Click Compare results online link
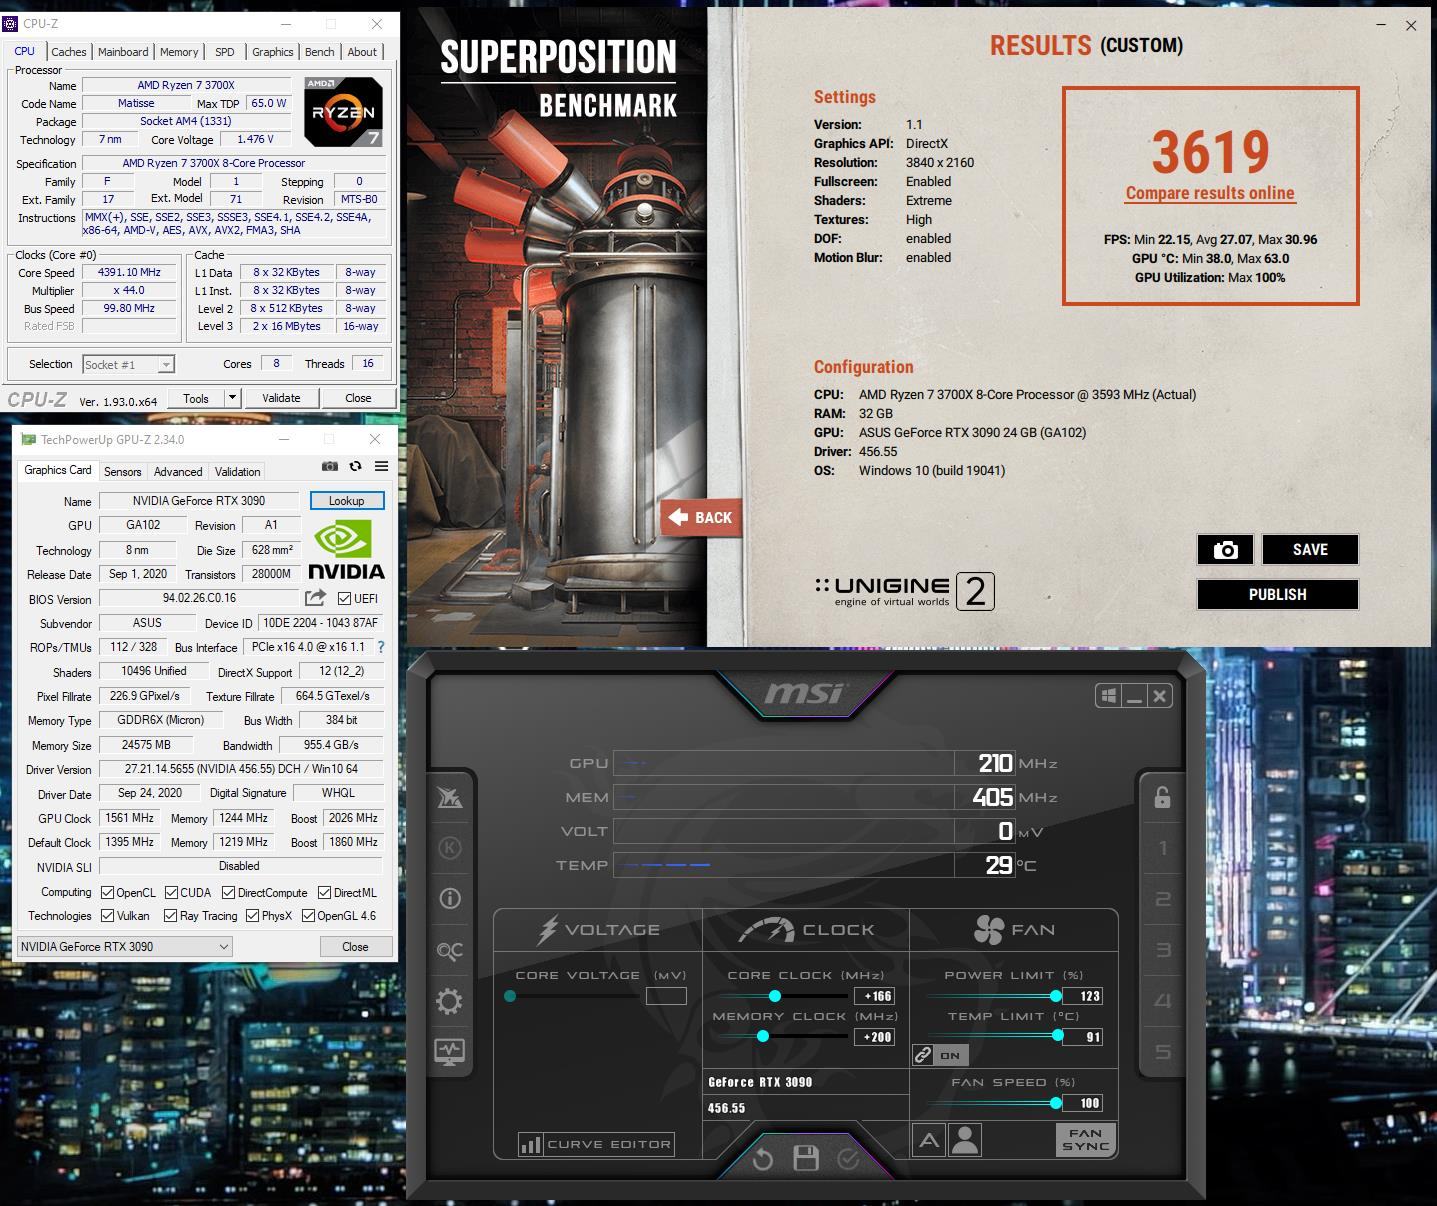Viewport: 1437px width, 1206px height. tap(1210, 193)
